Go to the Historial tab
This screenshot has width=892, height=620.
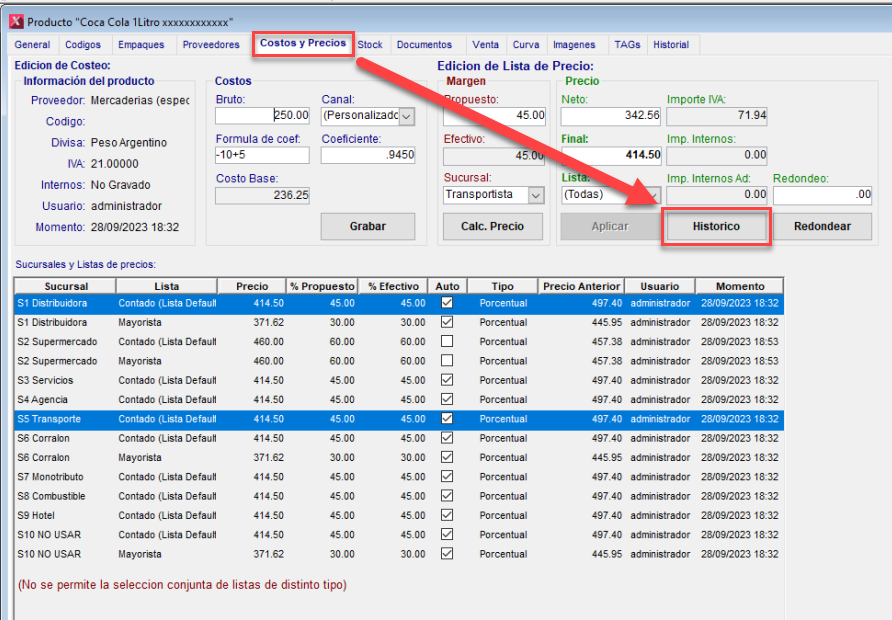pos(671,45)
